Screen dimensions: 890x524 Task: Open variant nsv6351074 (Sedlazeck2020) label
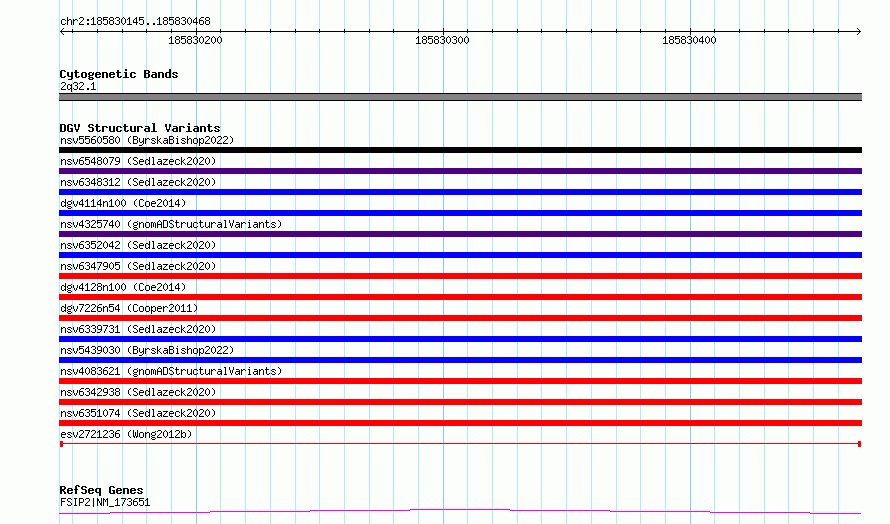(x=138, y=413)
